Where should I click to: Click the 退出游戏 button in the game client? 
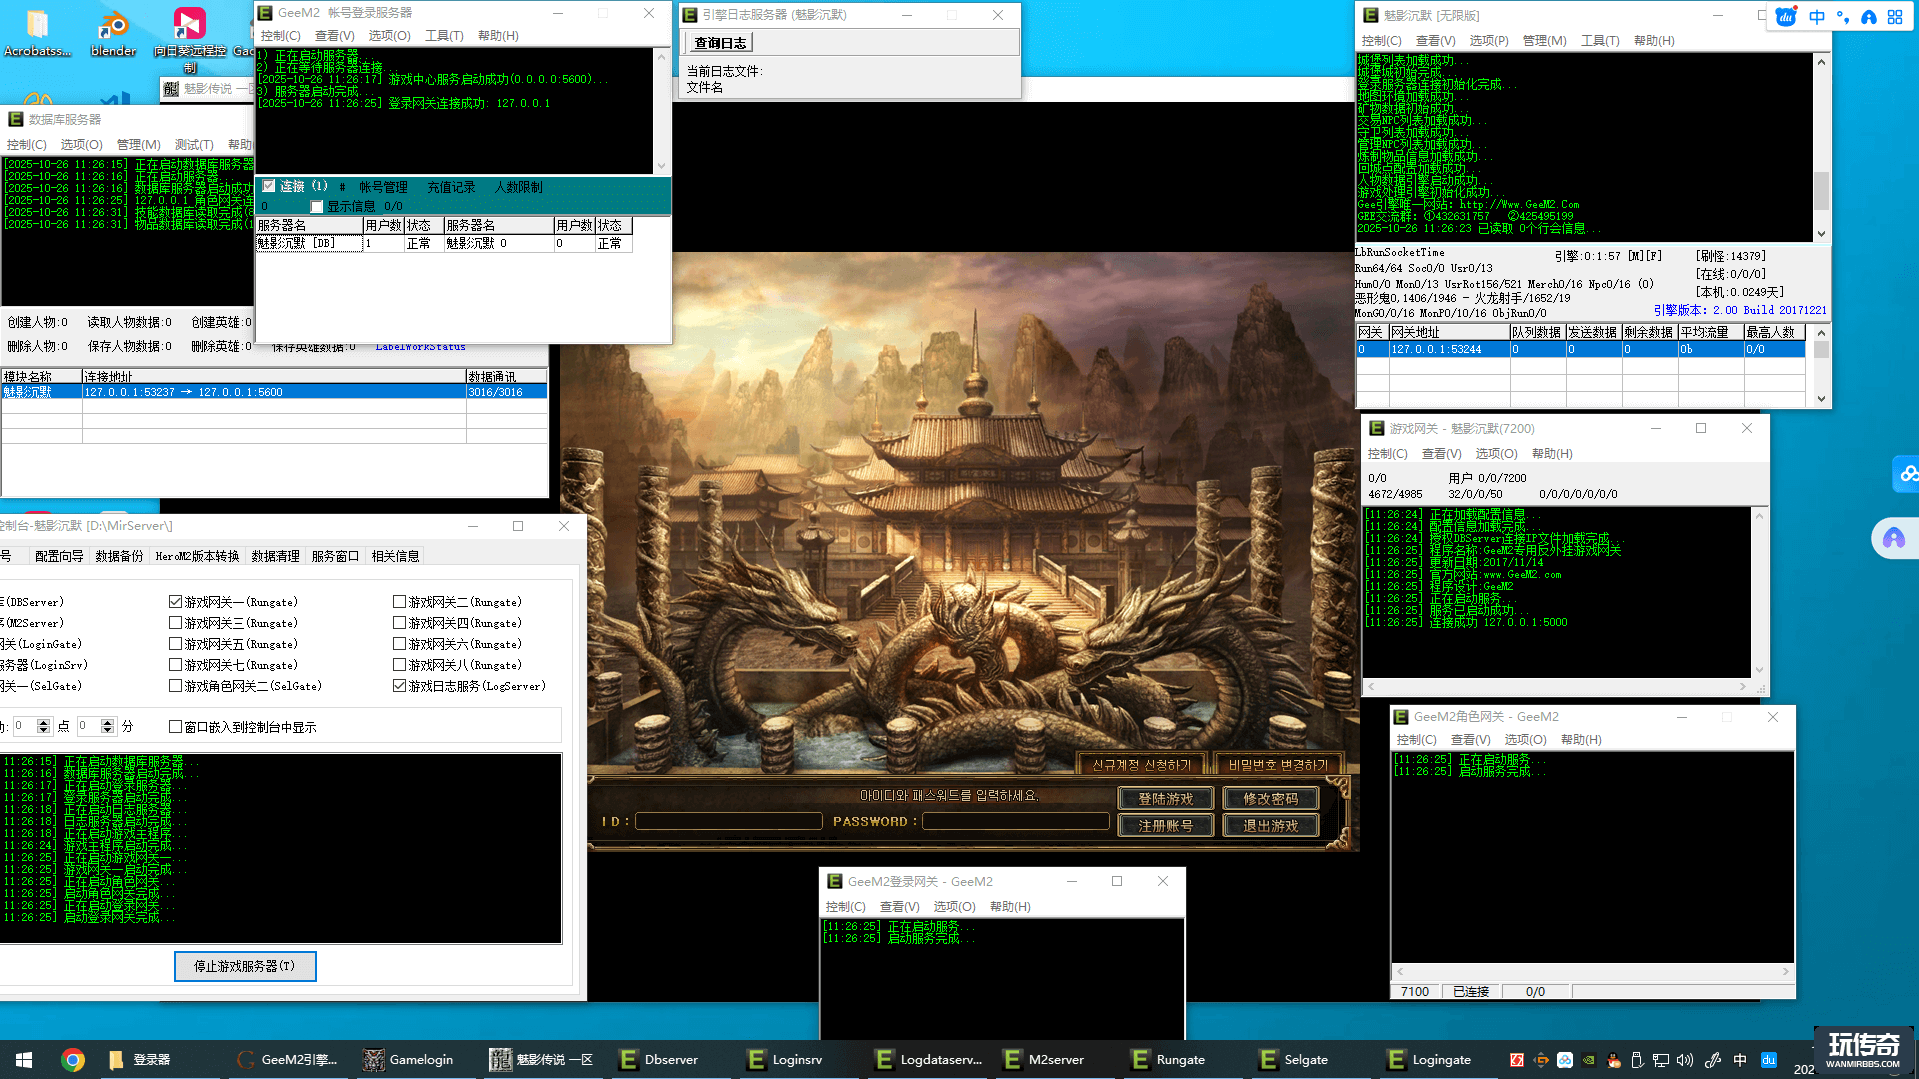[x=1270, y=826]
